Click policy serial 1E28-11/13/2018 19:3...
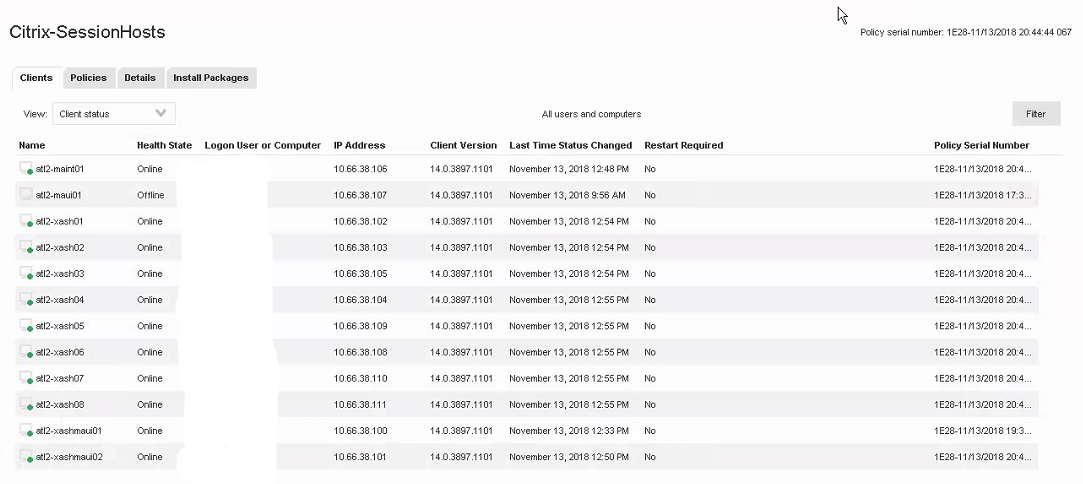The height and width of the screenshot is (484, 1083). point(982,432)
